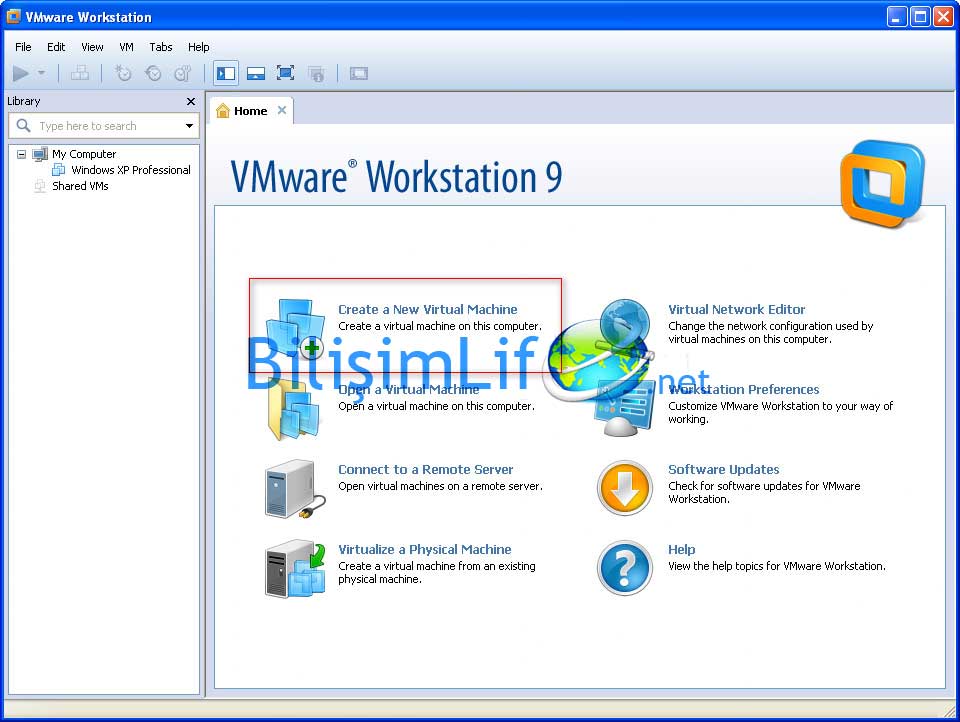
Task: Click the Open a Virtual Machine link
Action: click(408, 390)
